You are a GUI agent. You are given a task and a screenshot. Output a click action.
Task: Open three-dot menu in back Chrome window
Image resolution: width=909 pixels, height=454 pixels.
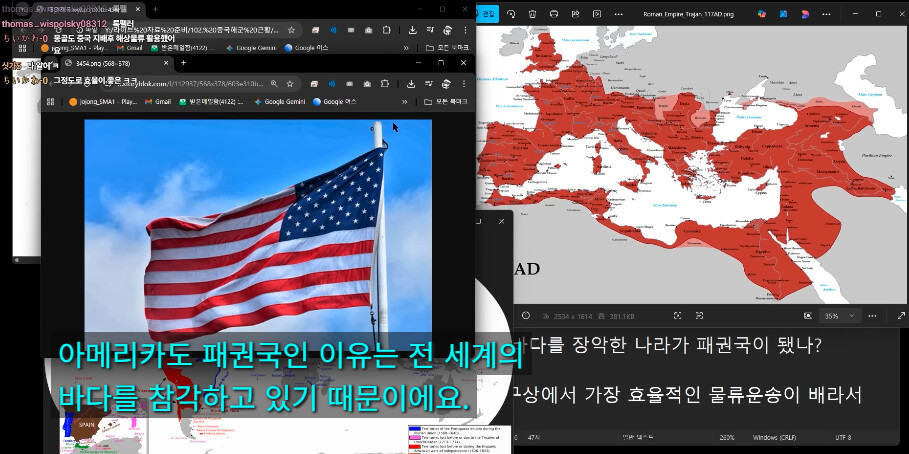tap(465, 30)
